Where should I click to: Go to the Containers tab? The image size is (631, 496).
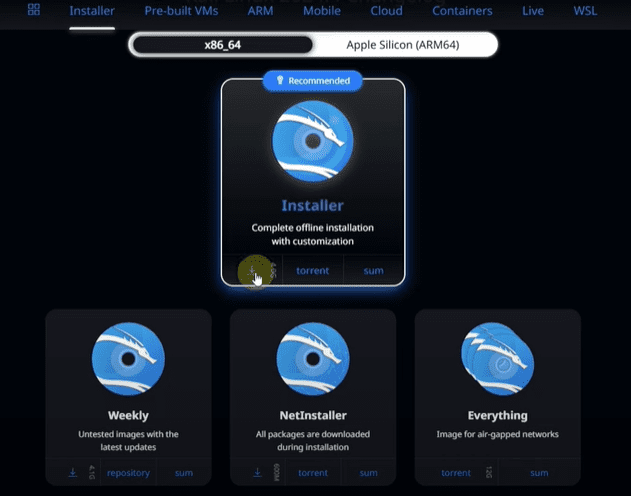(x=462, y=11)
